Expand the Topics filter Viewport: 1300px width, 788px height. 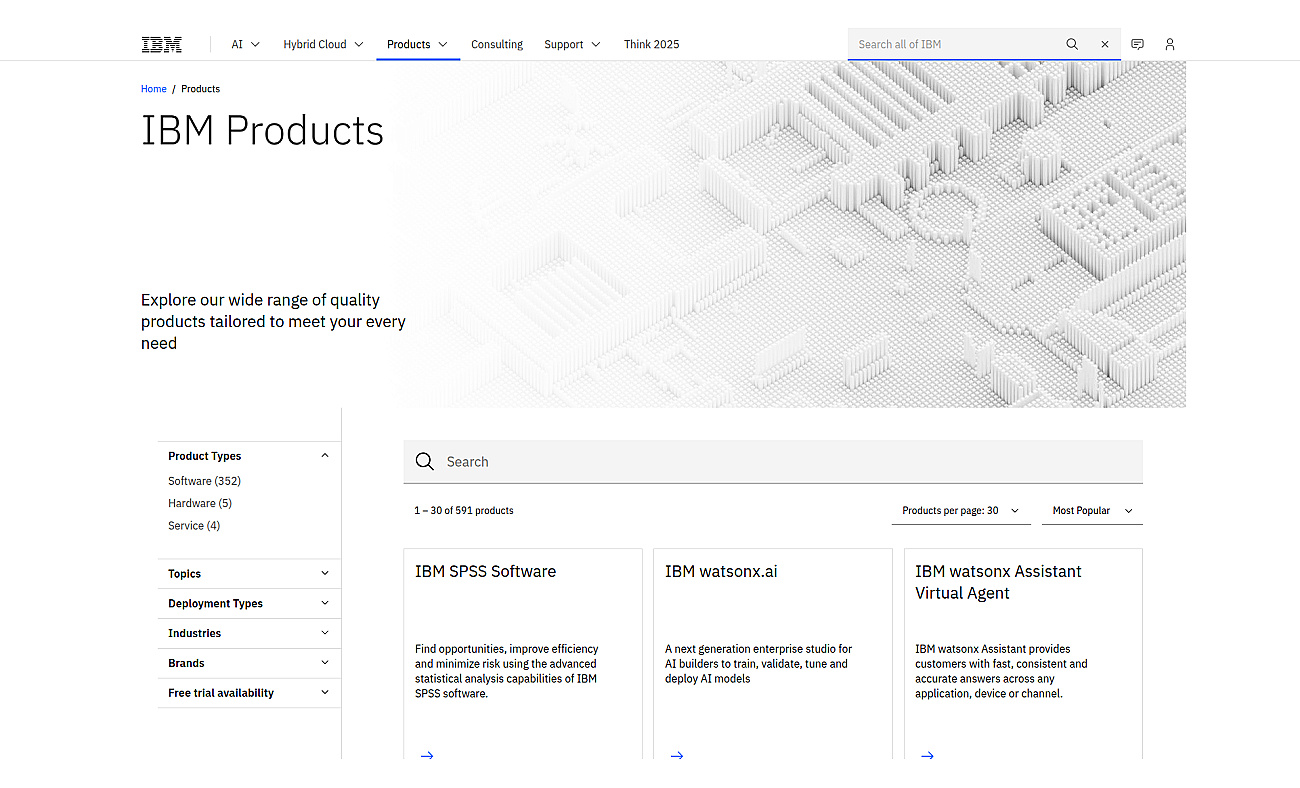(x=249, y=574)
